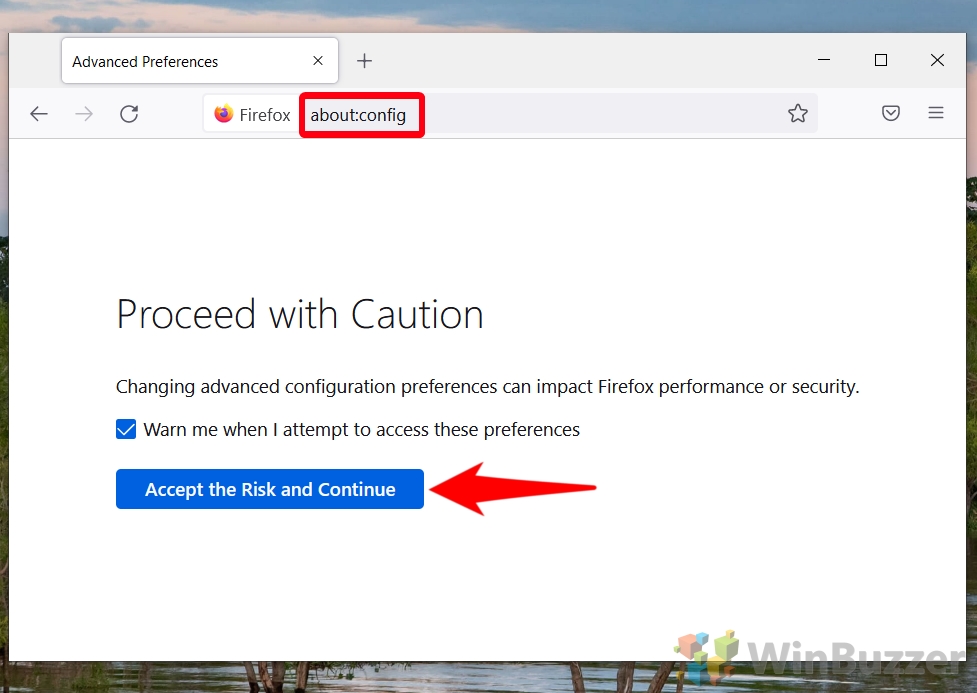
Task: Open the hamburger application menu
Action: click(936, 113)
